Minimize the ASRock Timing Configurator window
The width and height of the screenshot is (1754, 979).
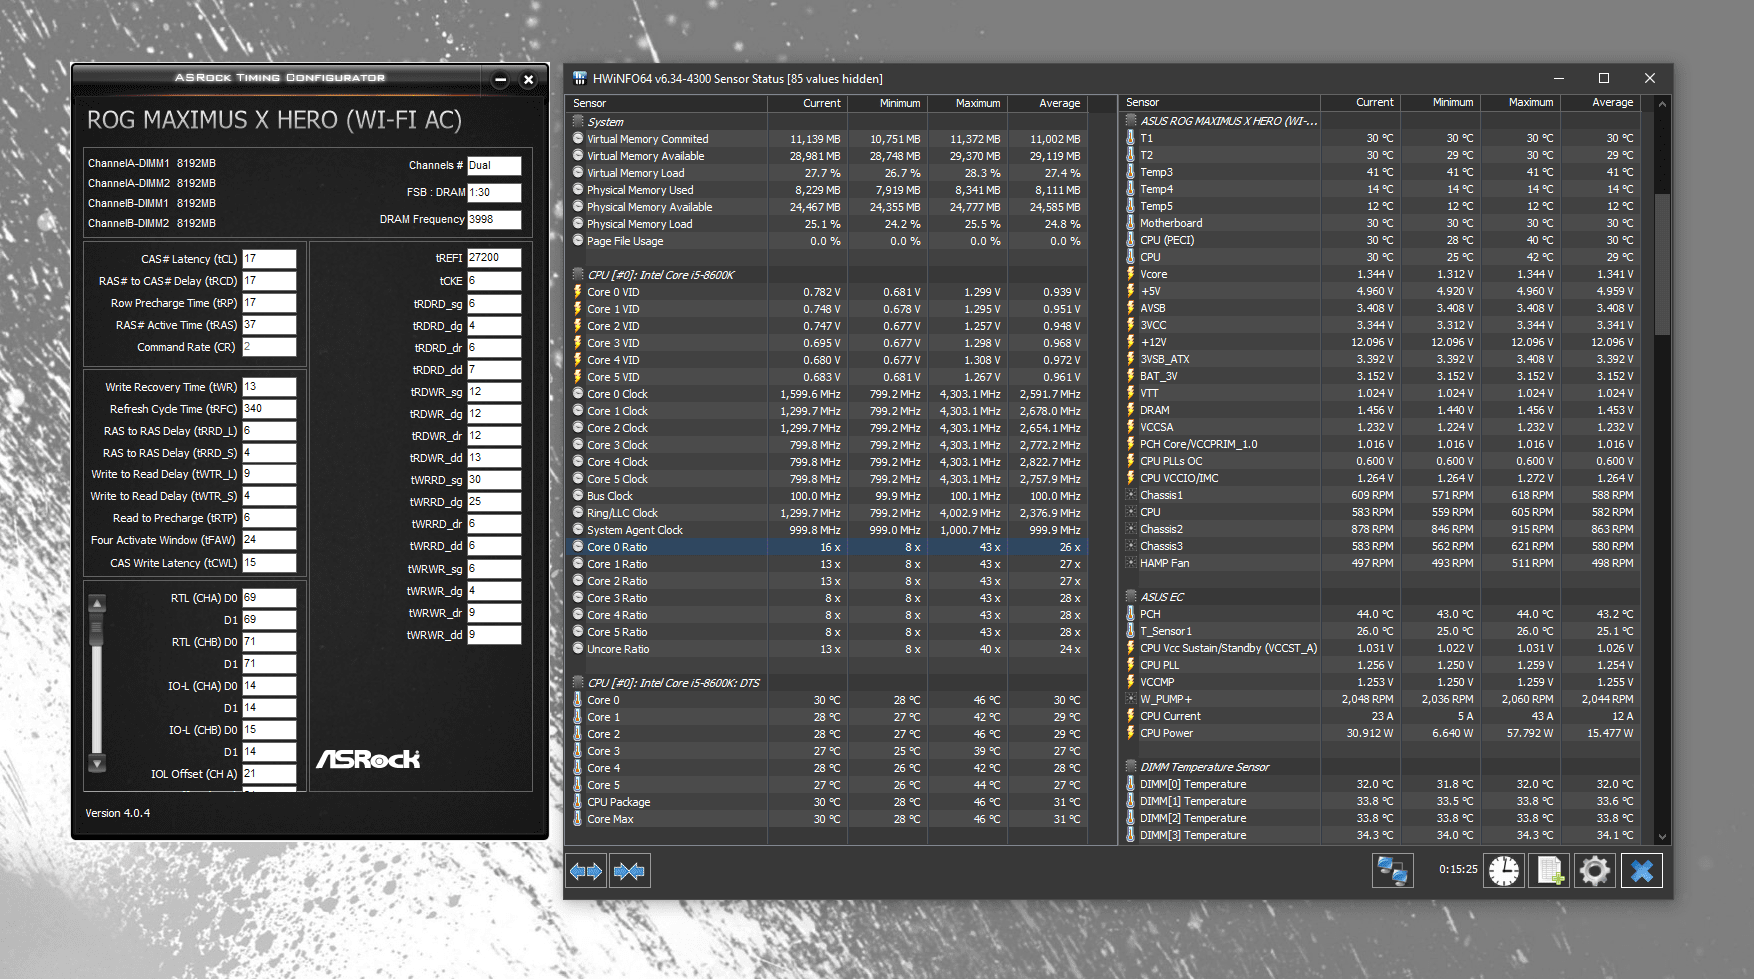pos(501,80)
